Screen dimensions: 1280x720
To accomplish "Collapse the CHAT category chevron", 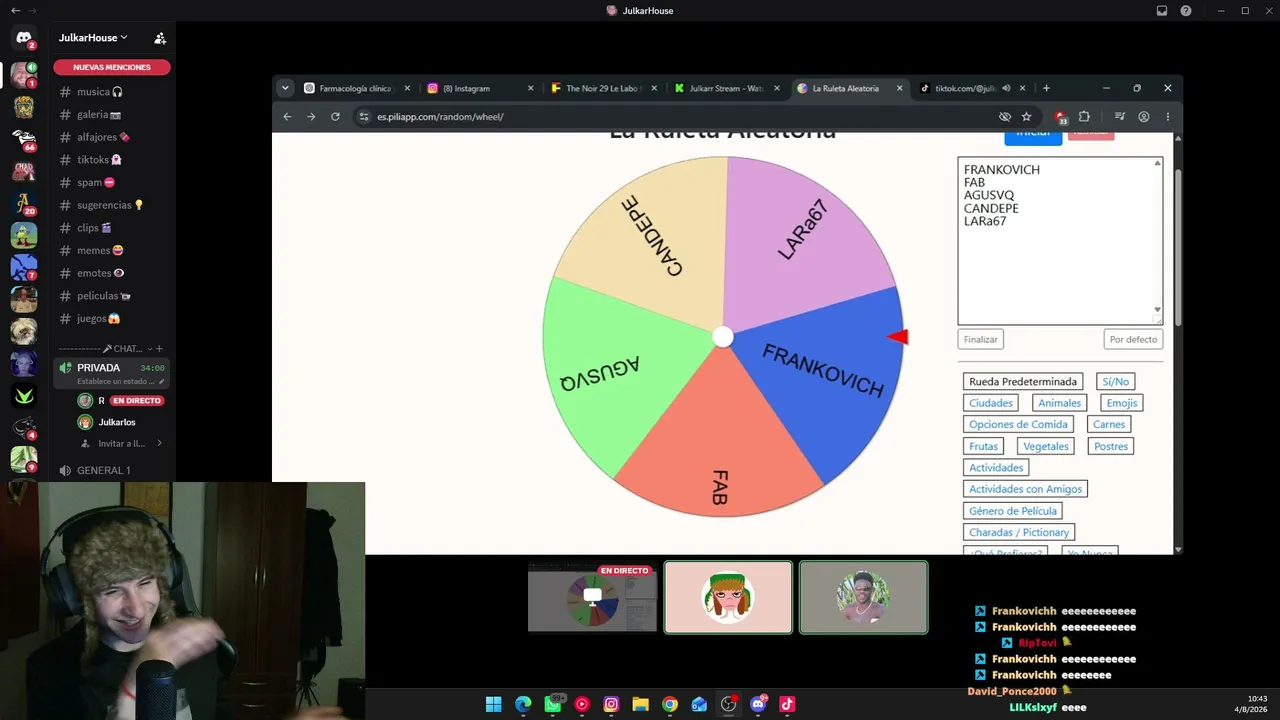I will point(149,349).
